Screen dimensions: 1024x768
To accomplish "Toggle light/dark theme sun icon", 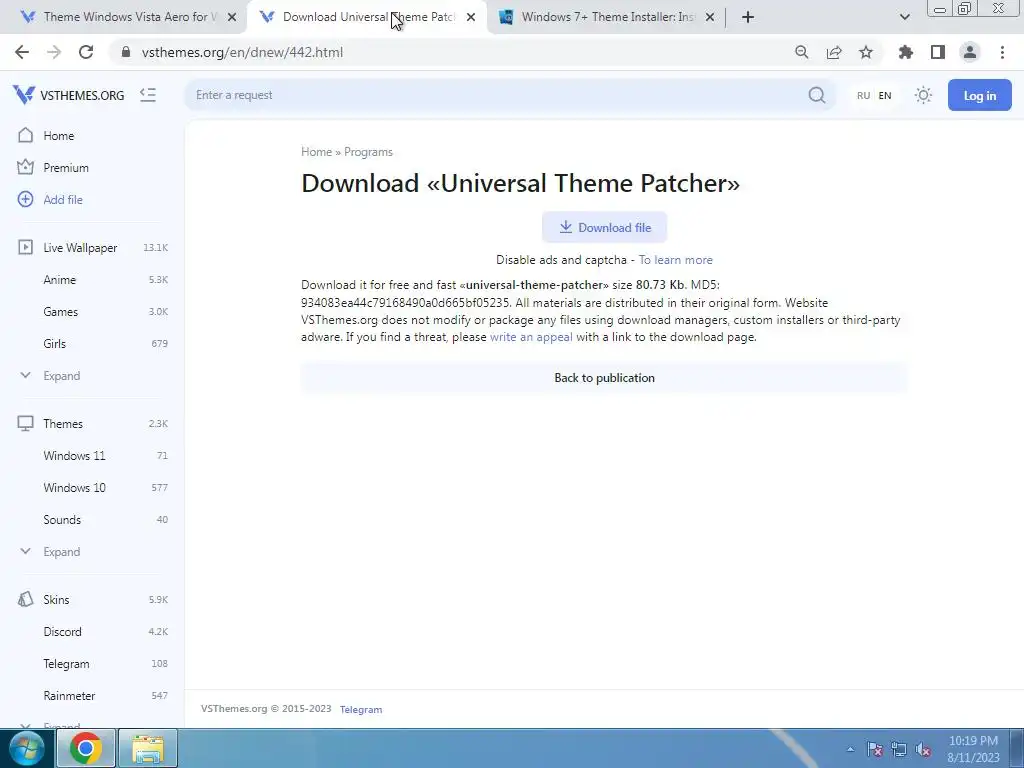I will (923, 95).
